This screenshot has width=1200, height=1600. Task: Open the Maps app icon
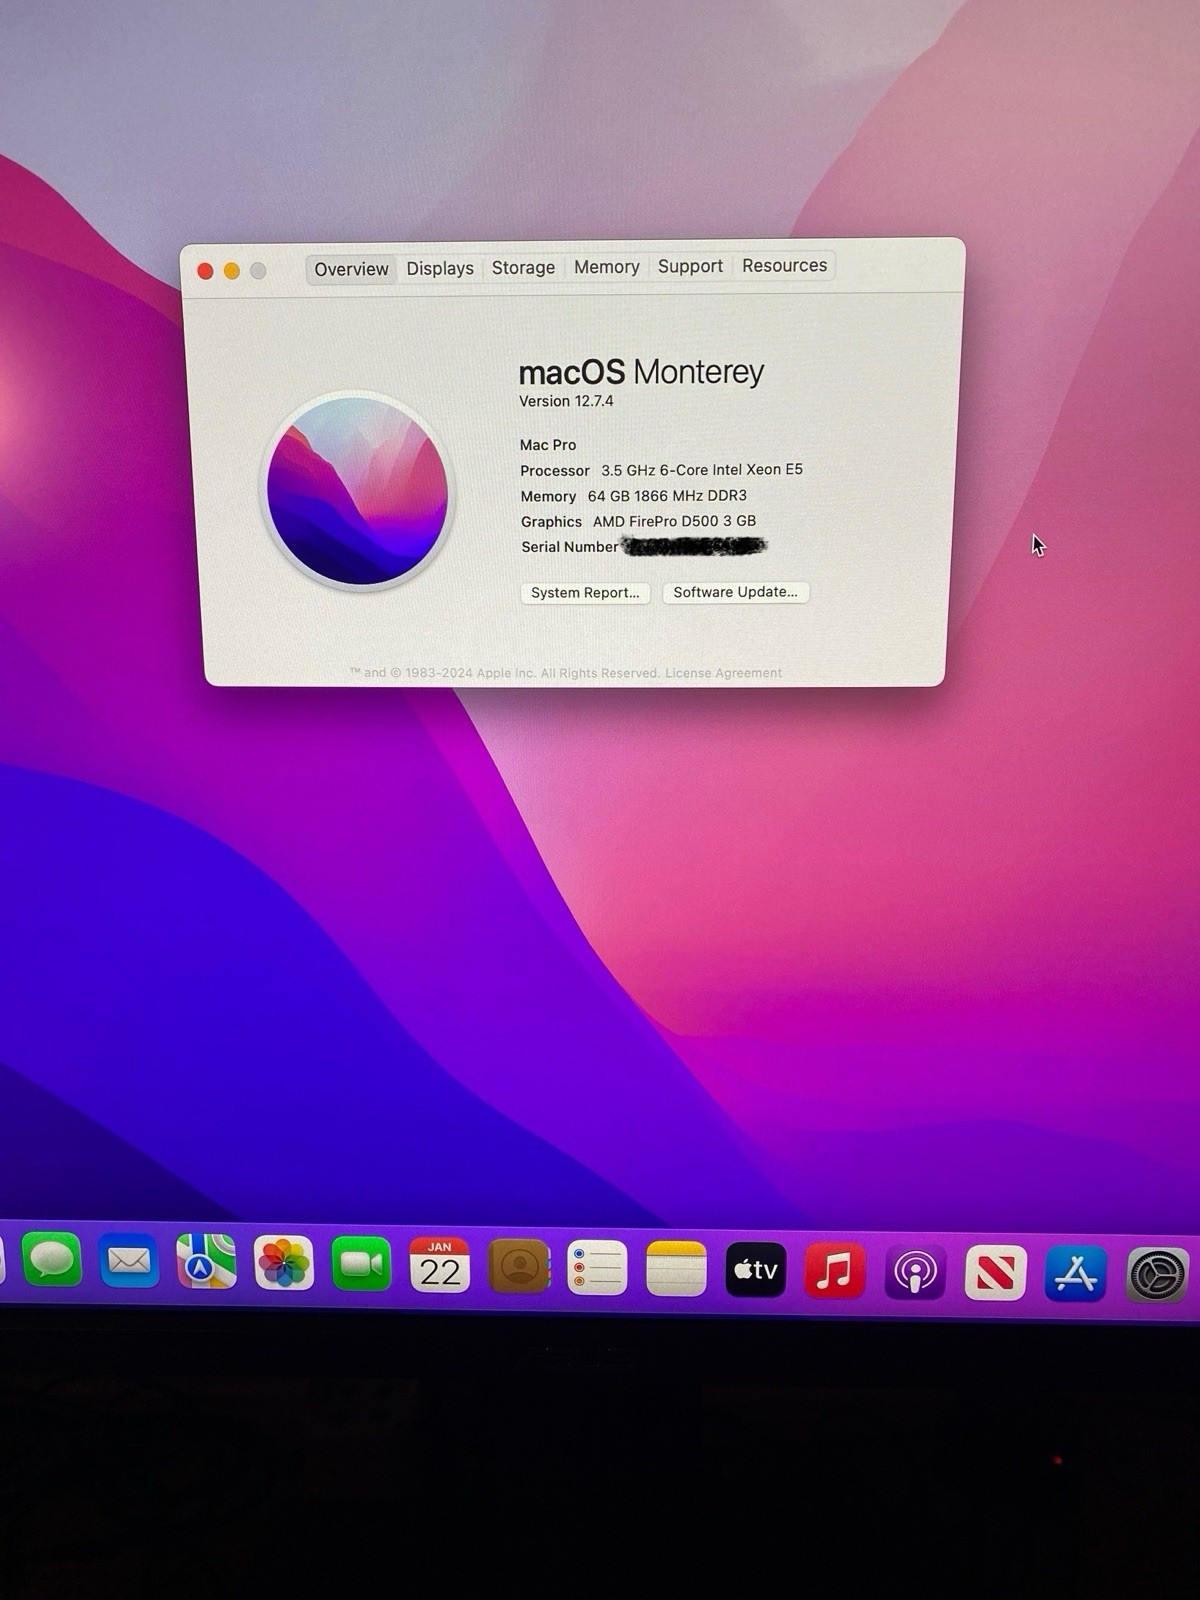[x=206, y=1262]
